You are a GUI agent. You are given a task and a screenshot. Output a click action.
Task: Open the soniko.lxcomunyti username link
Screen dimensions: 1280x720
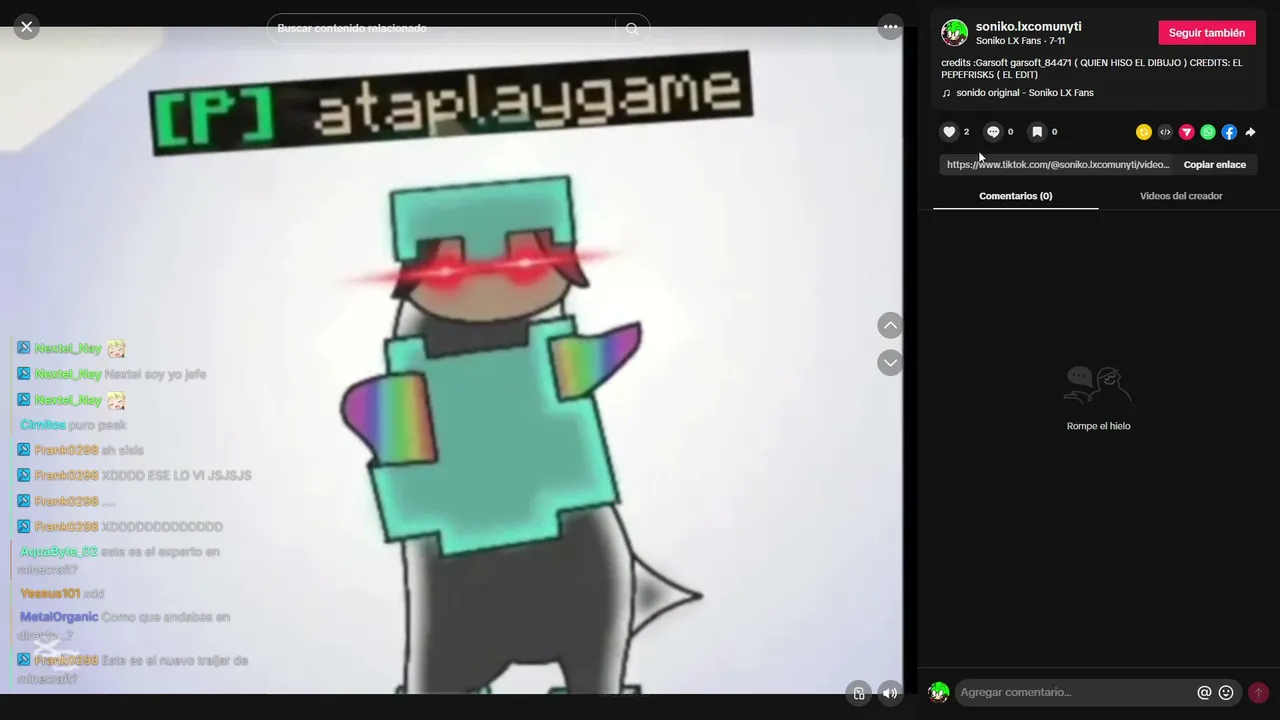[x=1029, y=27]
